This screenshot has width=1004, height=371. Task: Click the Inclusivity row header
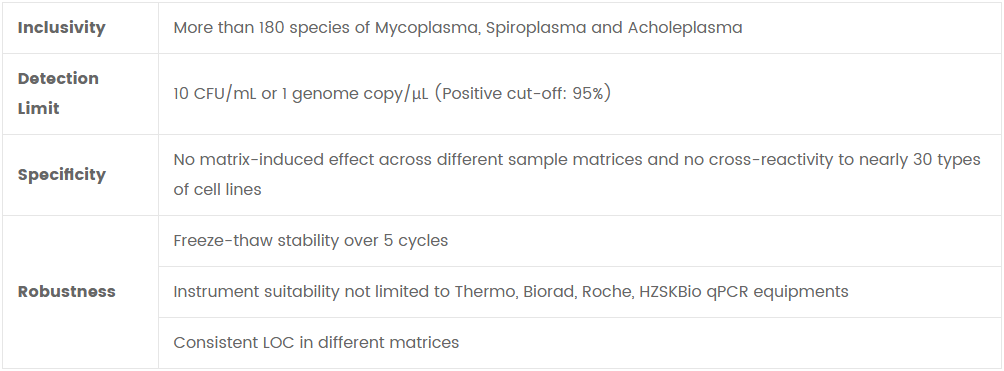coord(80,28)
